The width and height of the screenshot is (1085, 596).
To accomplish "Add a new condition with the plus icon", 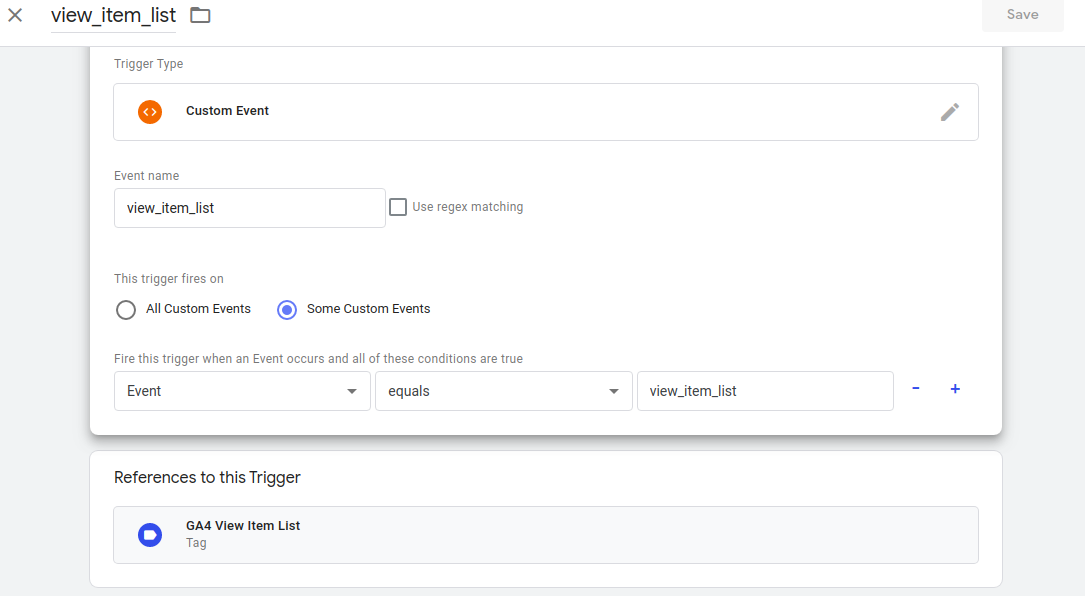I will coord(955,389).
